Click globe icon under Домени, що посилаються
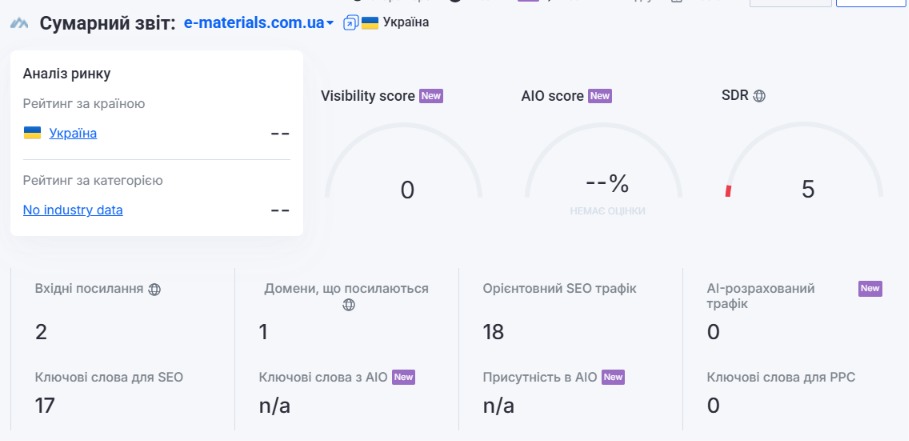The image size is (909, 441). tap(348, 305)
